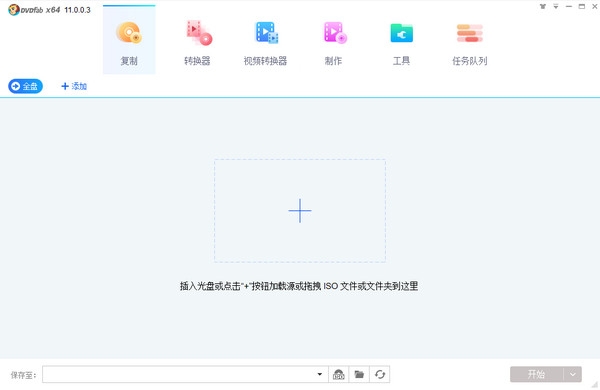Browse for output folder with the folder icon

[359, 374]
